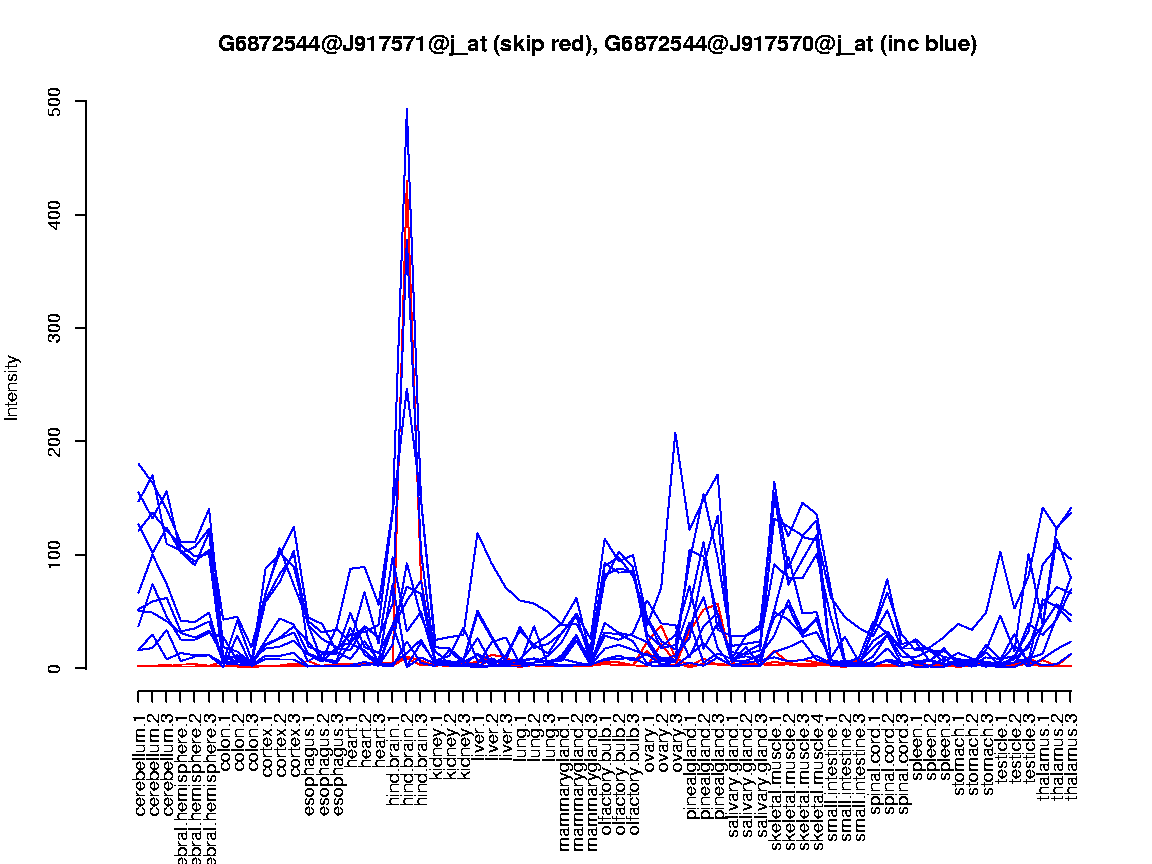The height and width of the screenshot is (864, 1152).
Task: Click the 100 y-axis tick label
Action: click(x=54, y=554)
